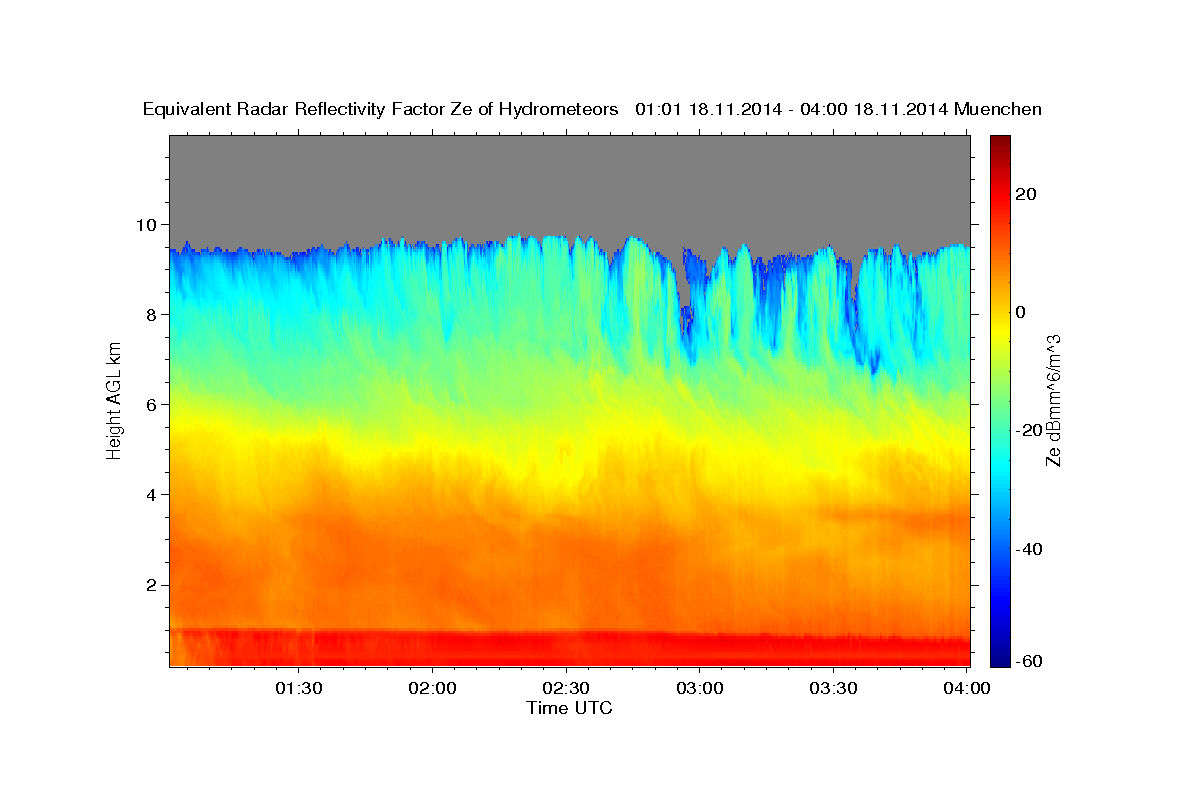Click the bright red reflectivity band near the ground
Image resolution: width=1200 pixels, height=800 pixels.
tap(569, 648)
